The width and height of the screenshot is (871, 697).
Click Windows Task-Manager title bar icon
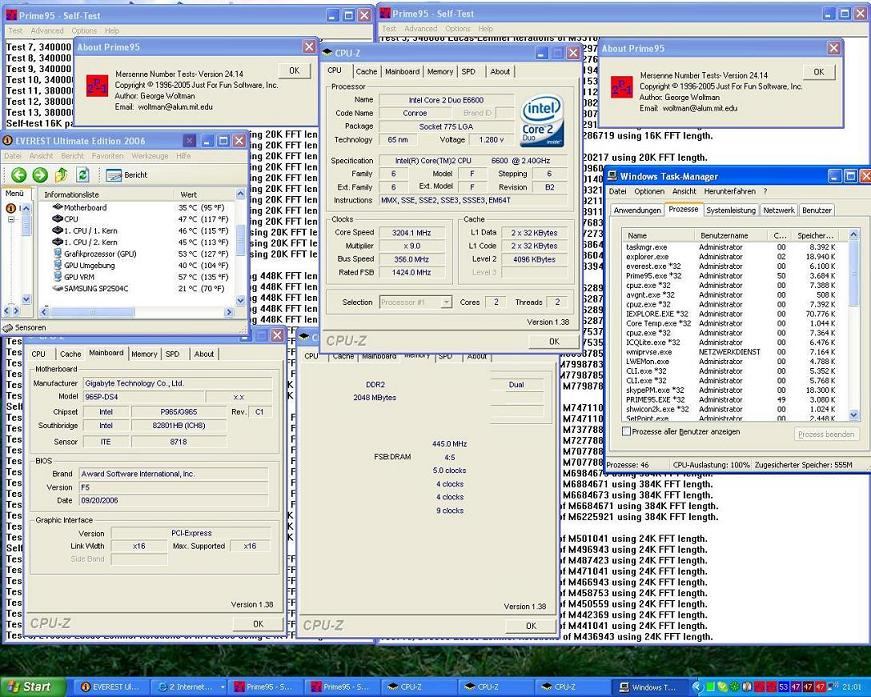point(612,176)
